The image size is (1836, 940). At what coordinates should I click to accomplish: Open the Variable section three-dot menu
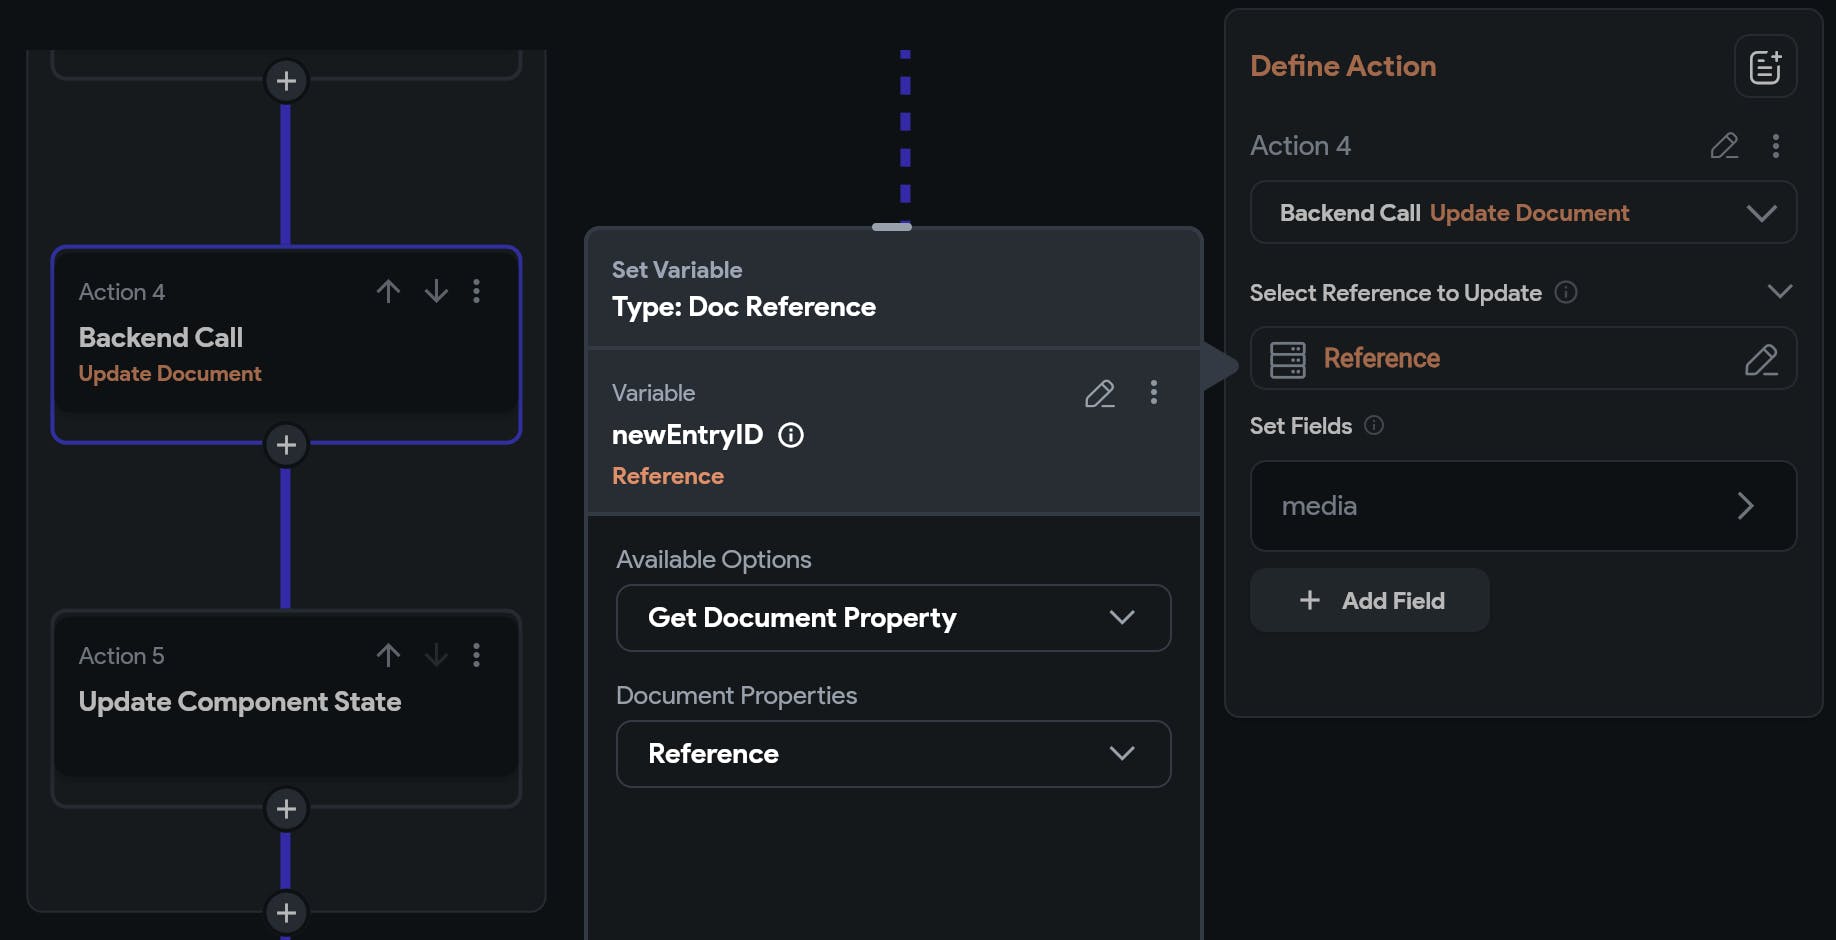pyautogui.click(x=1154, y=392)
